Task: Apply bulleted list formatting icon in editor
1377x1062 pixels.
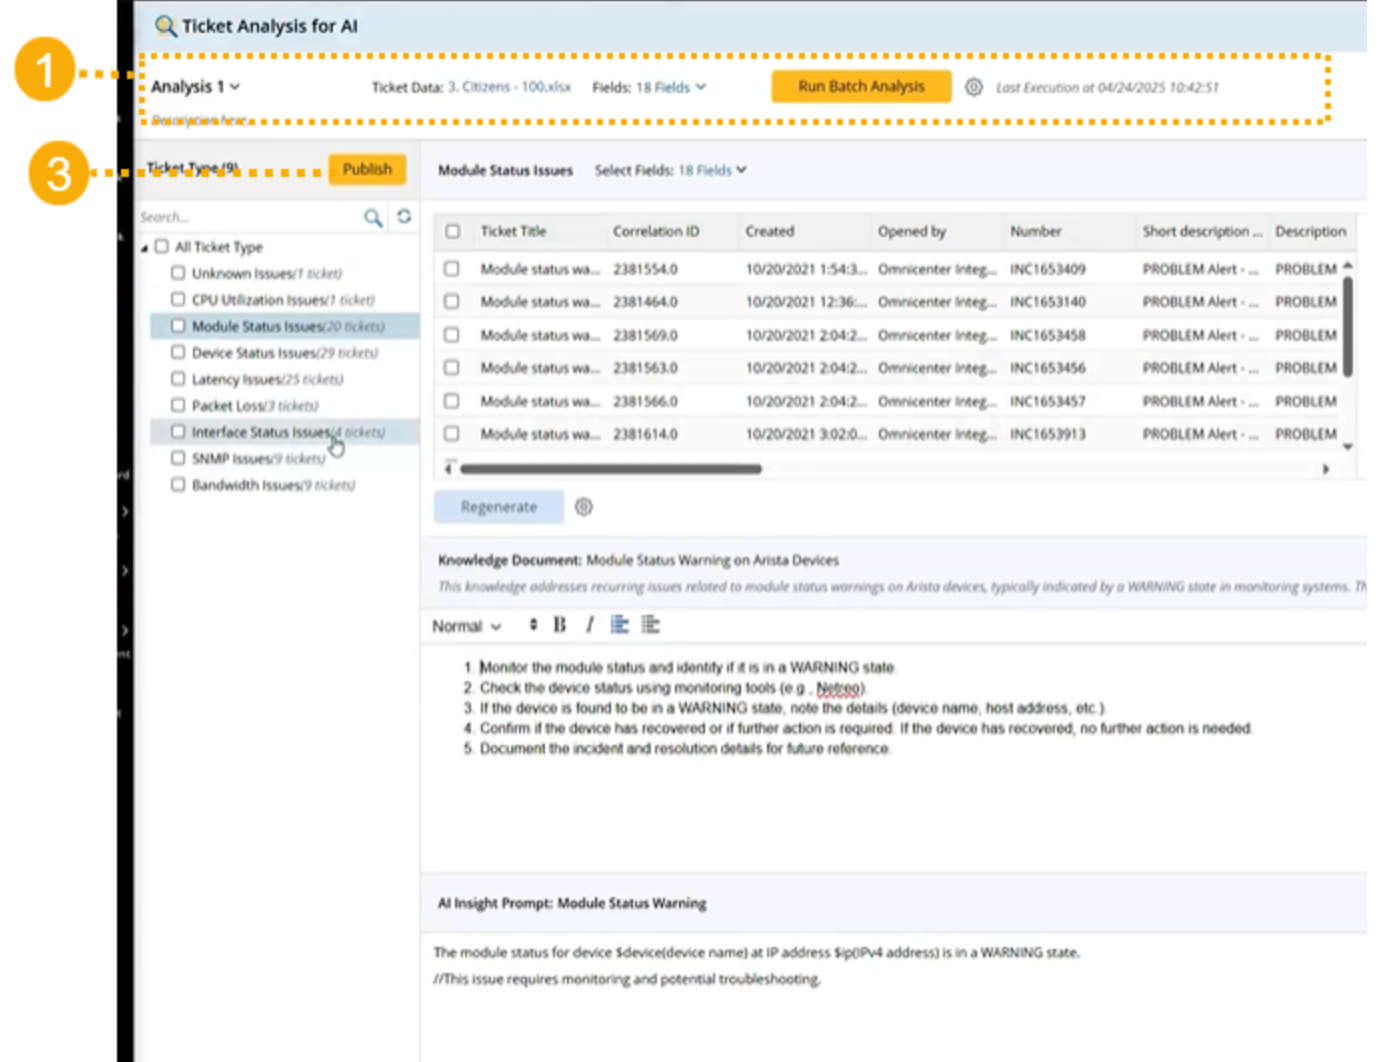Action: click(651, 625)
